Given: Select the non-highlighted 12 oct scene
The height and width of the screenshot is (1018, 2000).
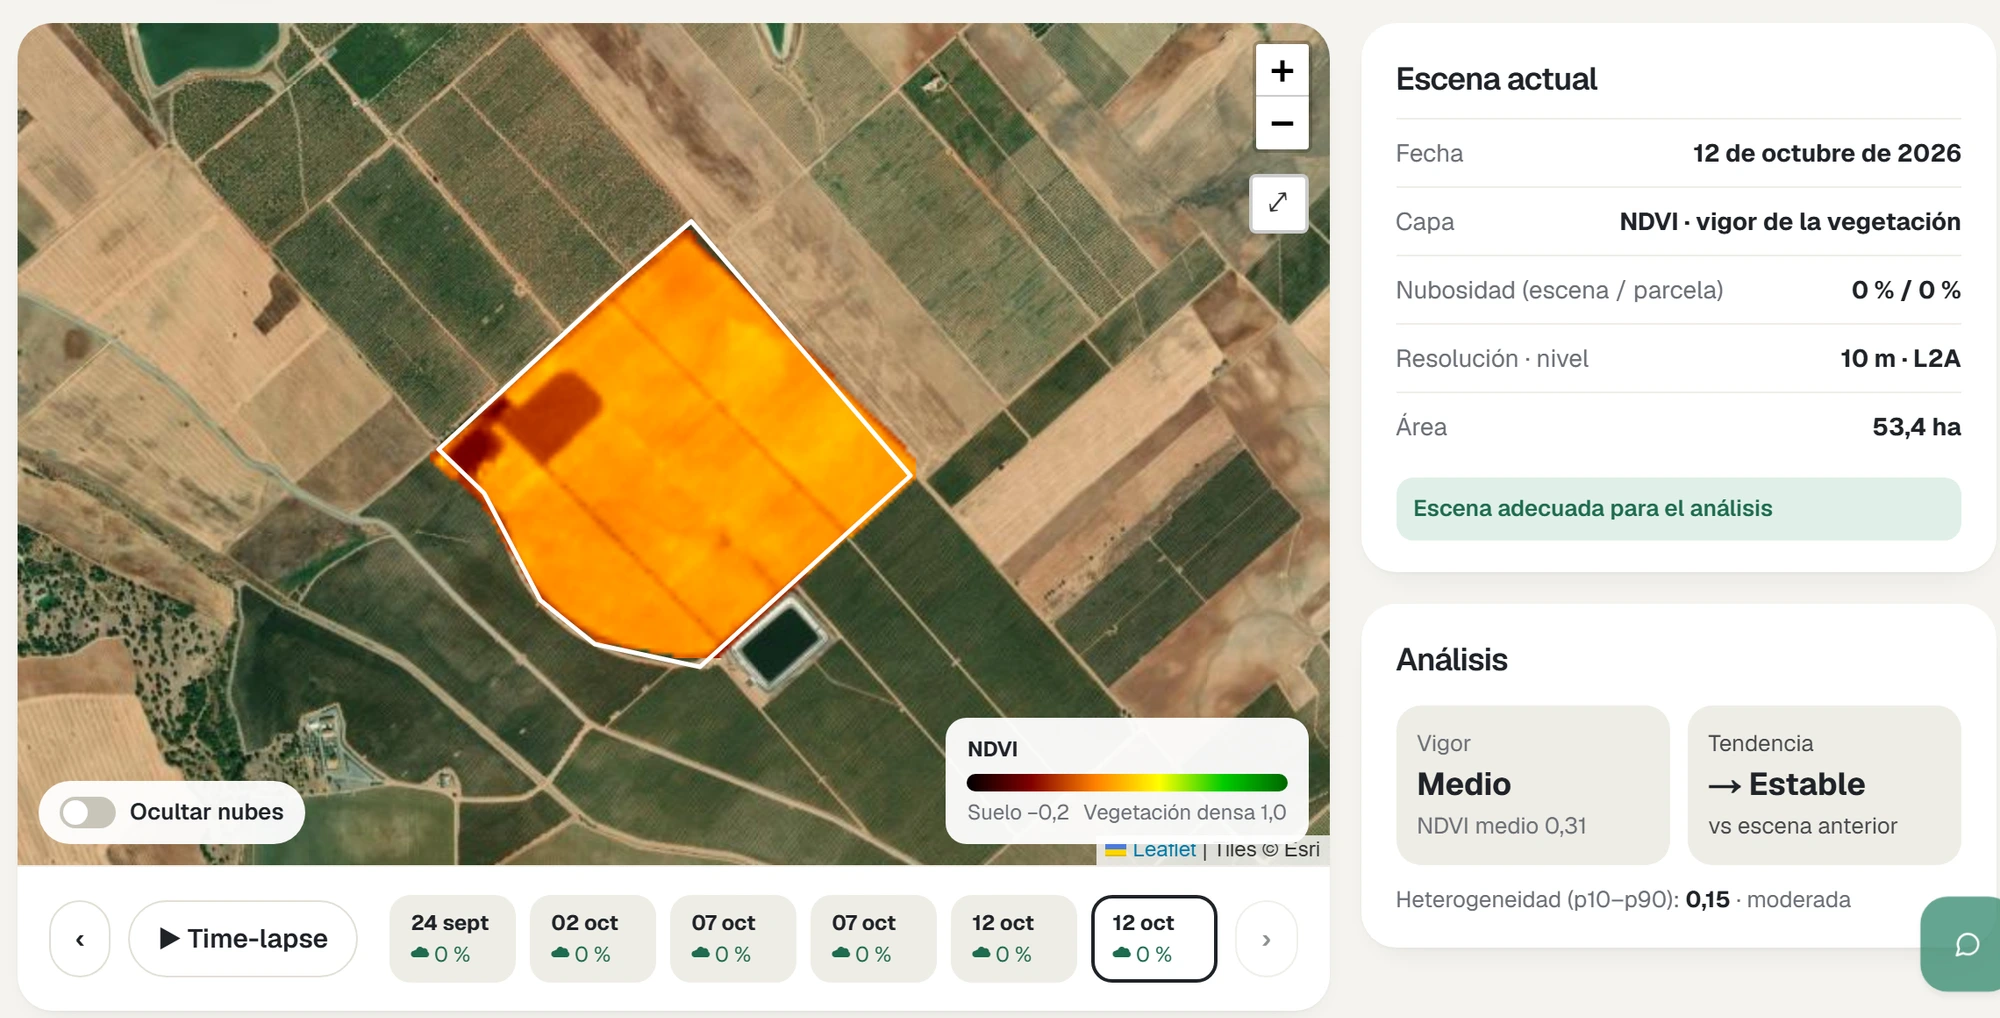Looking at the screenshot, I should [1013, 938].
